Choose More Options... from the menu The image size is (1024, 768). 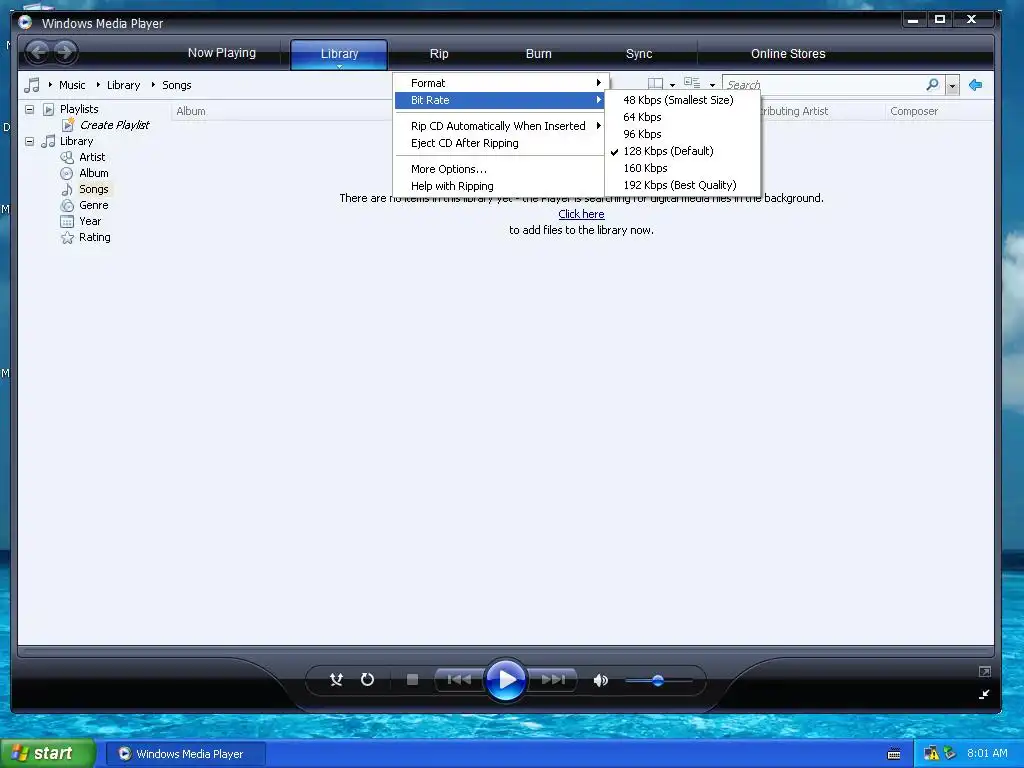[x=500, y=169]
